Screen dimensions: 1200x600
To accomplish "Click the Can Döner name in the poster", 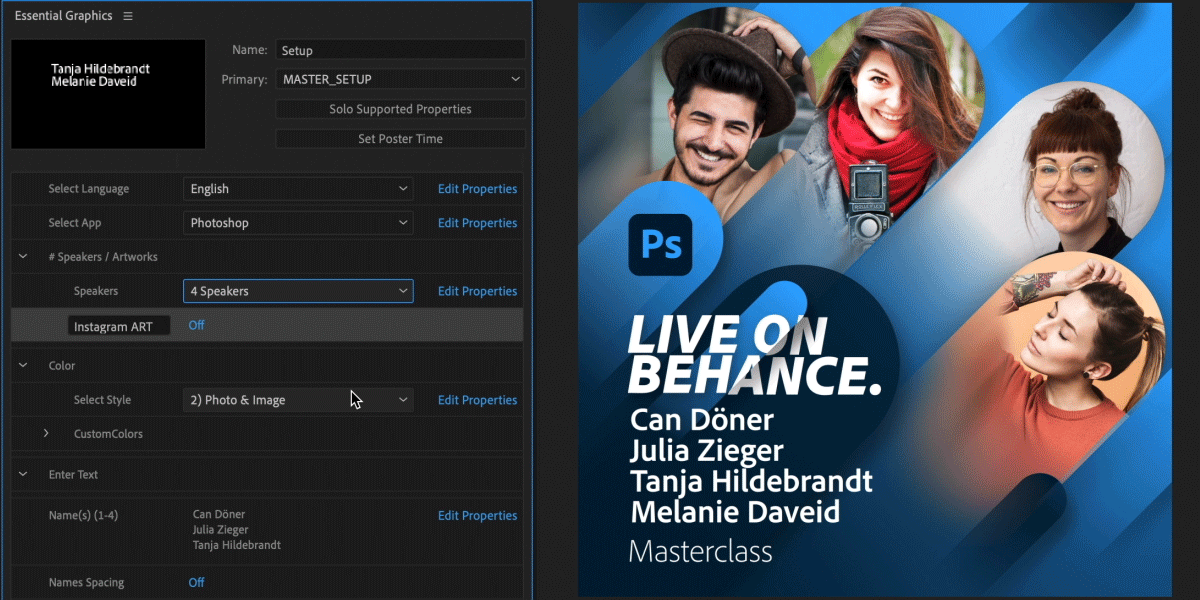I will tap(701, 420).
